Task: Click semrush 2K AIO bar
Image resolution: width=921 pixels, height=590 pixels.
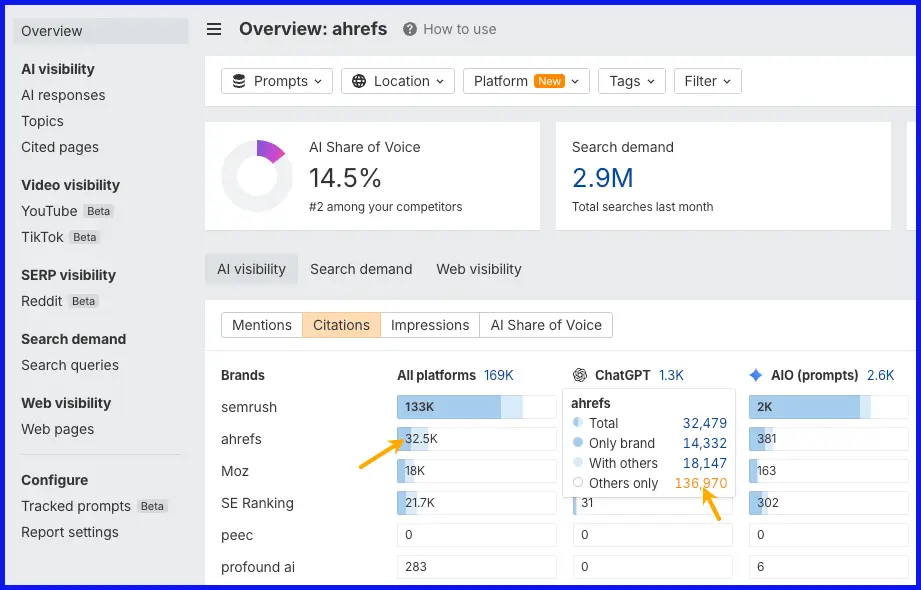Action: click(x=828, y=407)
